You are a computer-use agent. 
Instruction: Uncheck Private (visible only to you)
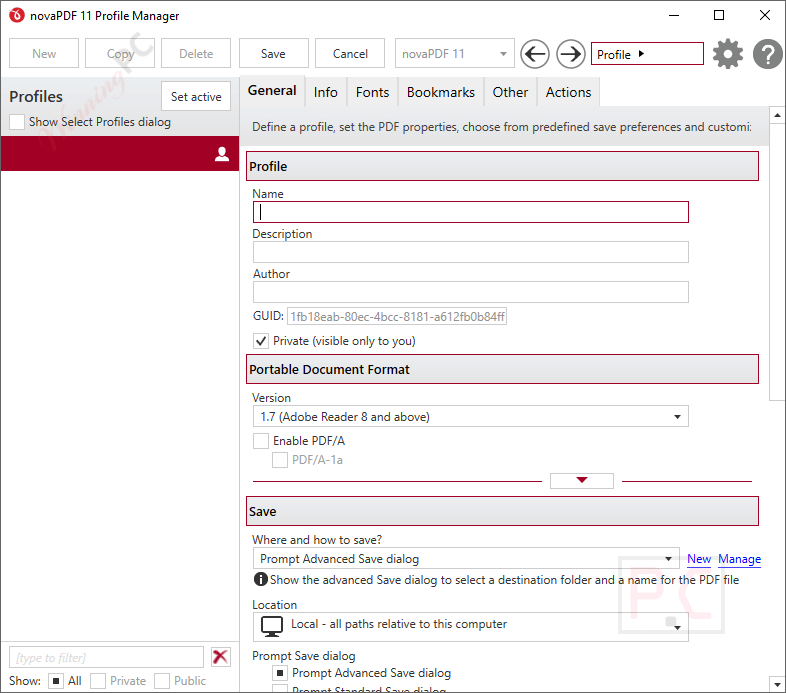click(261, 341)
